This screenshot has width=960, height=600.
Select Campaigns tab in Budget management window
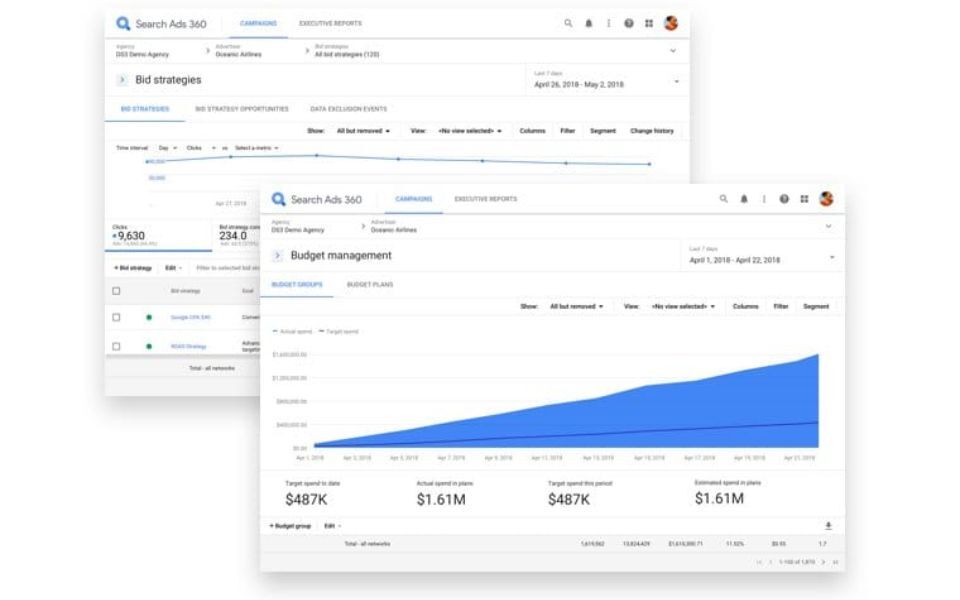click(x=414, y=199)
